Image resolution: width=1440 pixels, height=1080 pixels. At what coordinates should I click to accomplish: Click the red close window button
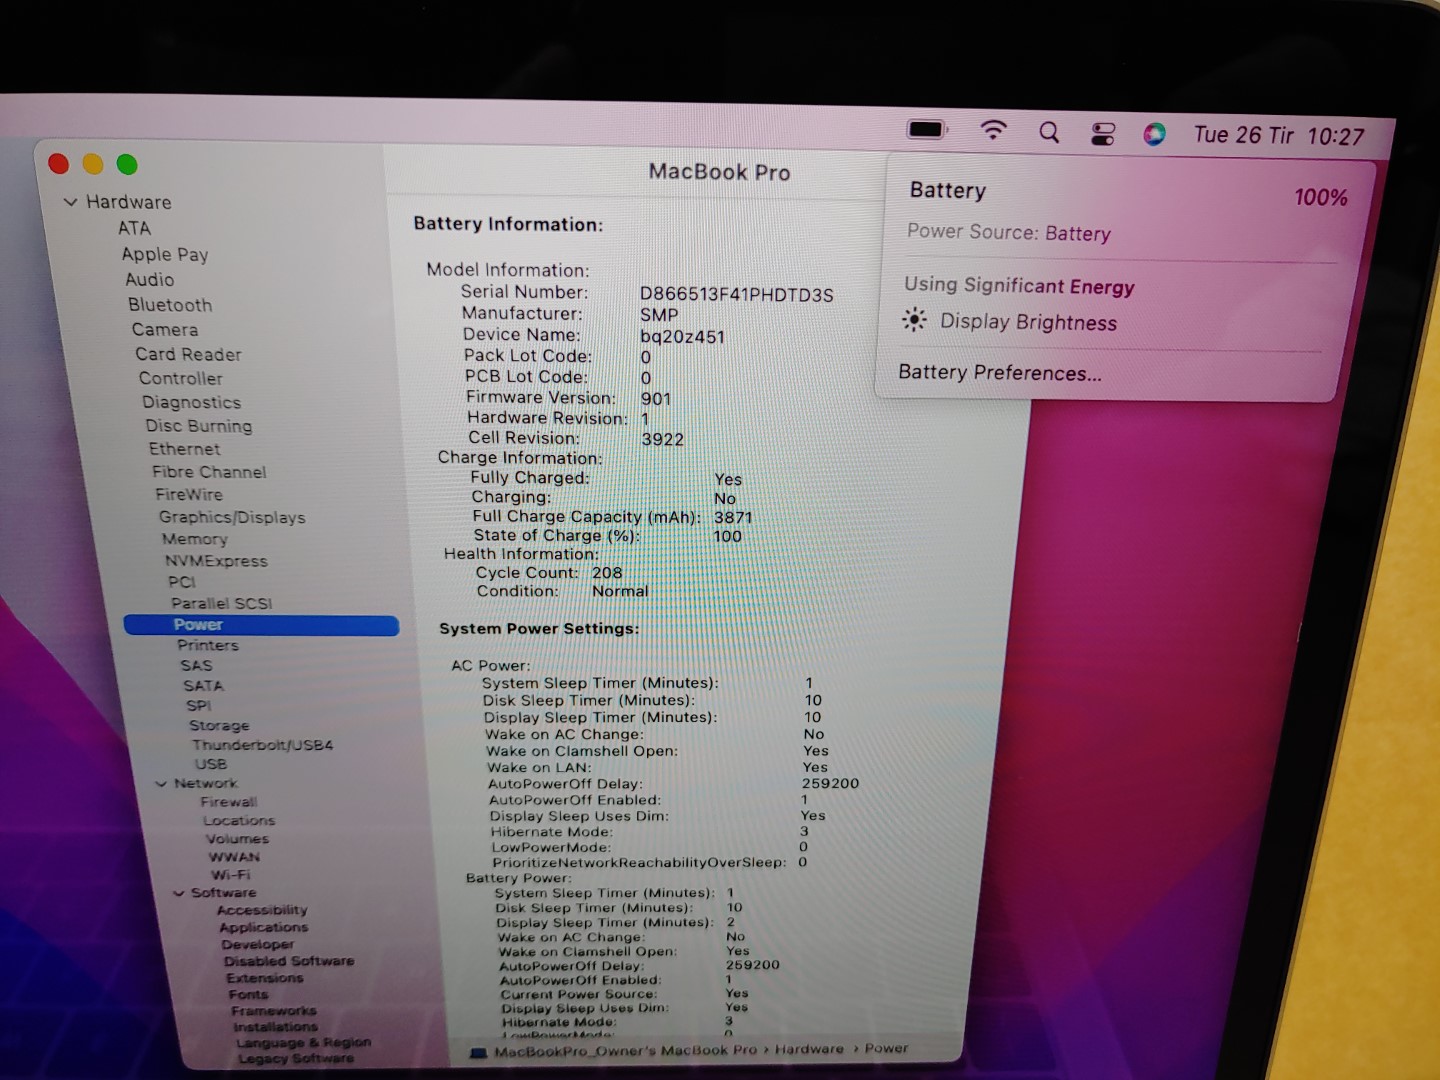pyautogui.click(x=59, y=164)
